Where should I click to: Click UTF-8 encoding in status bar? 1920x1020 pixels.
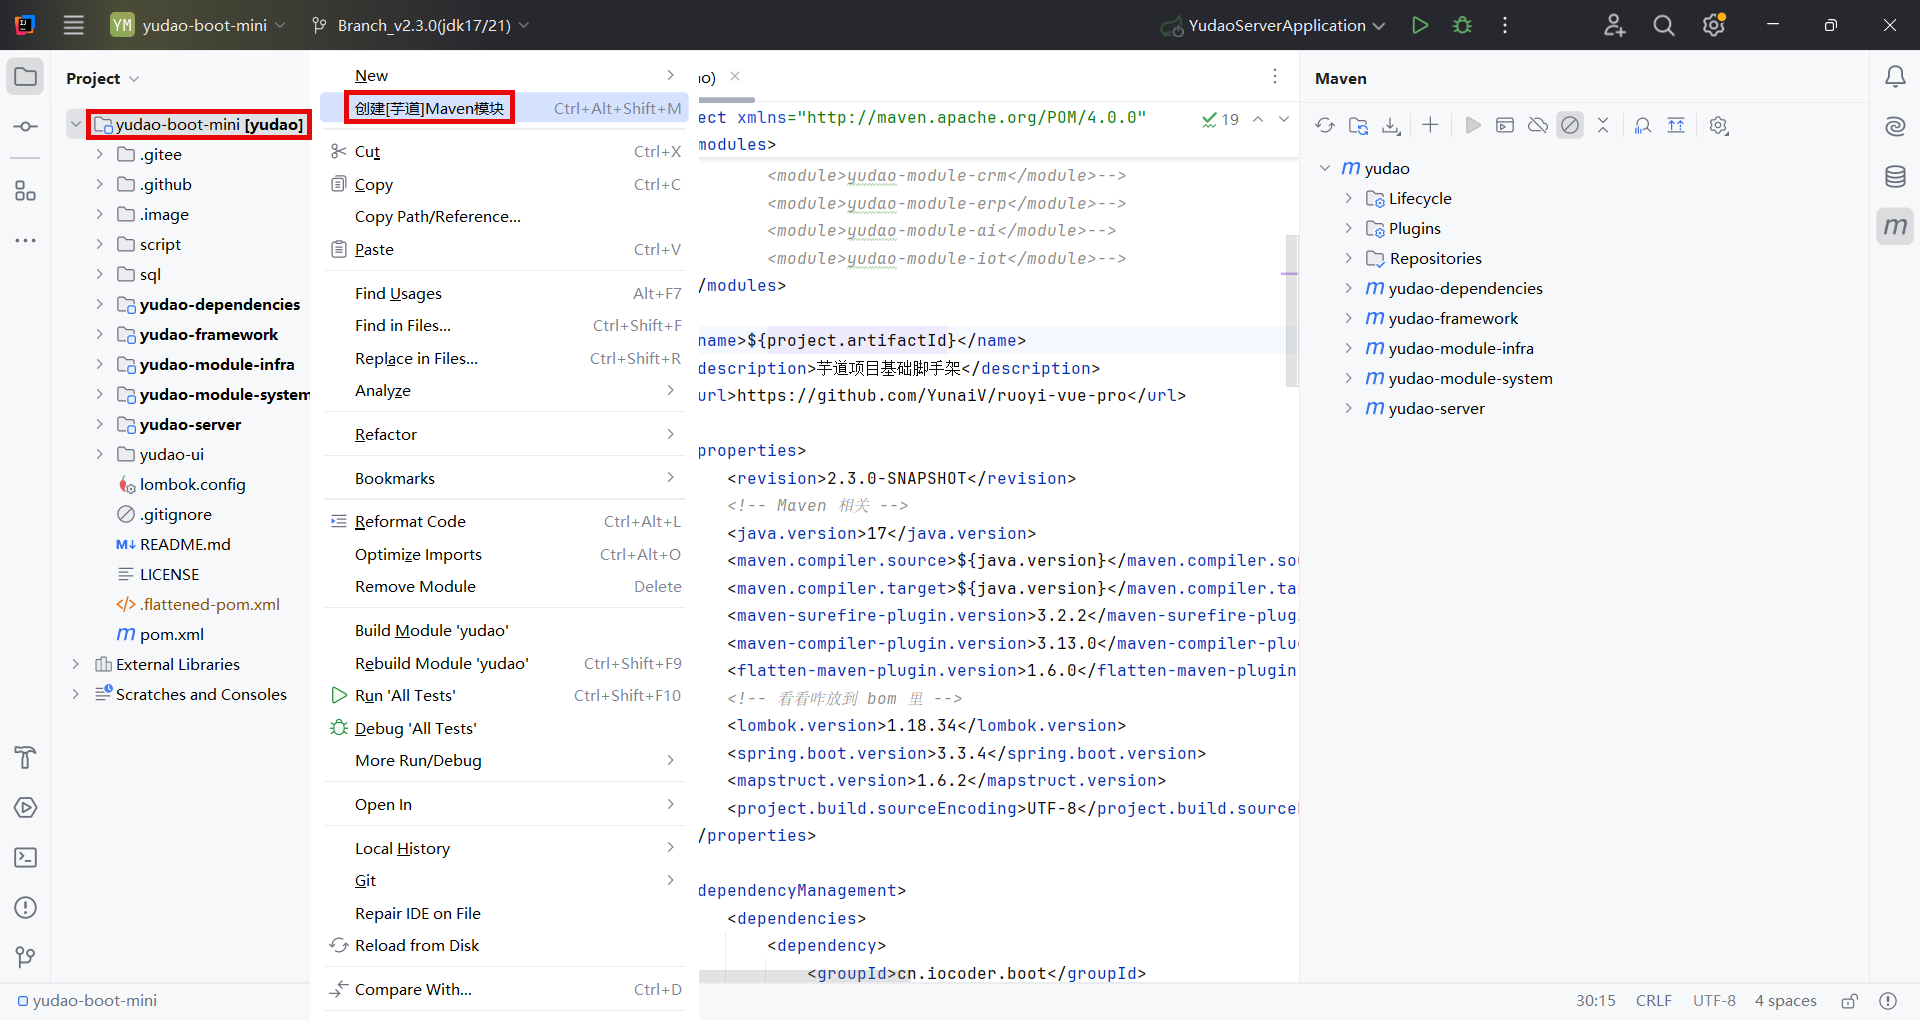(x=1714, y=1000)
